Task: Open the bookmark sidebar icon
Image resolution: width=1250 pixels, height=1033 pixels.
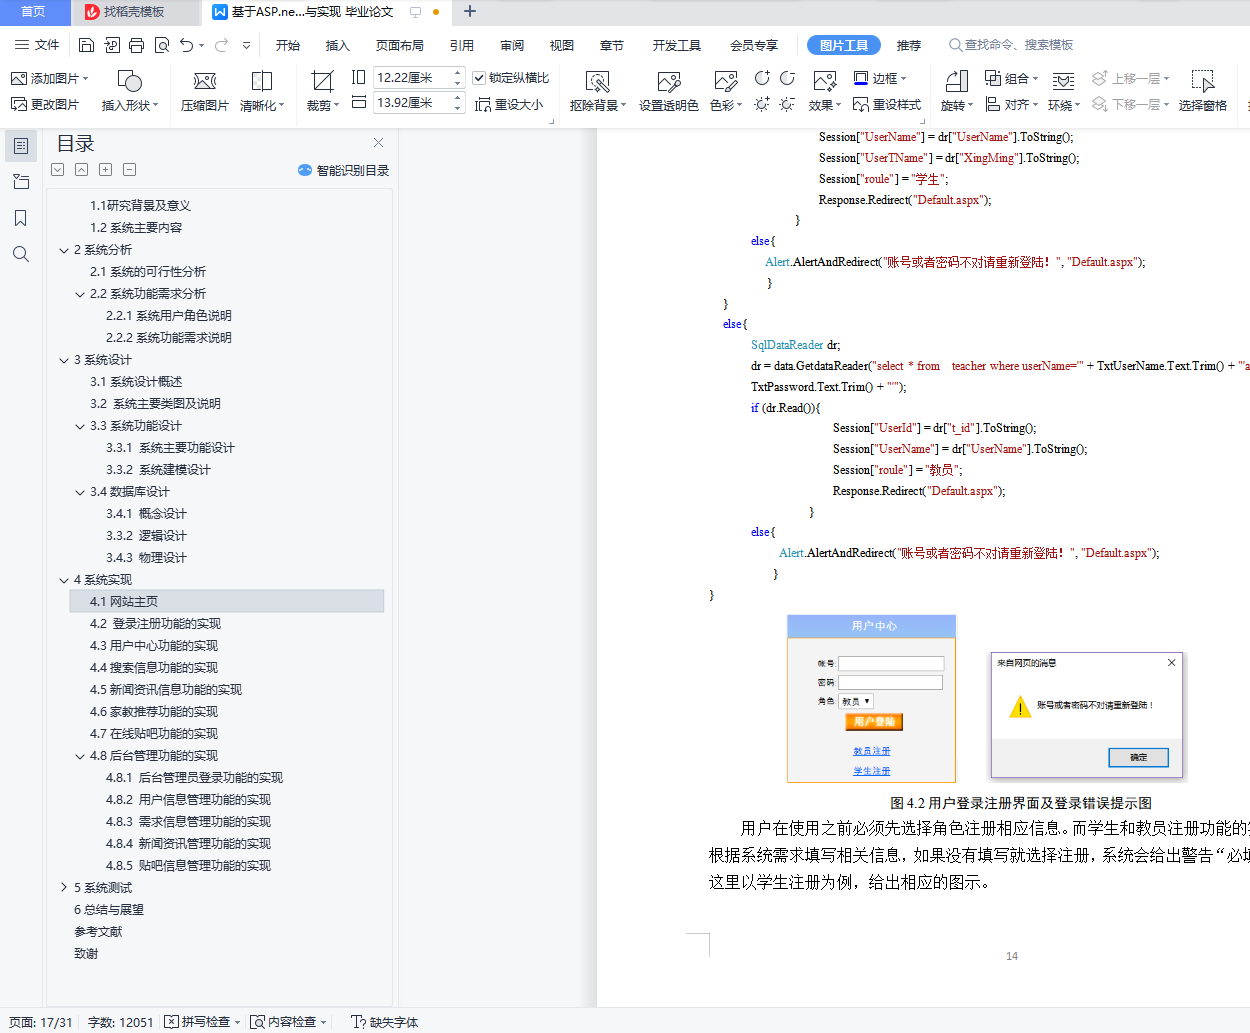Action: pos(21,218)
